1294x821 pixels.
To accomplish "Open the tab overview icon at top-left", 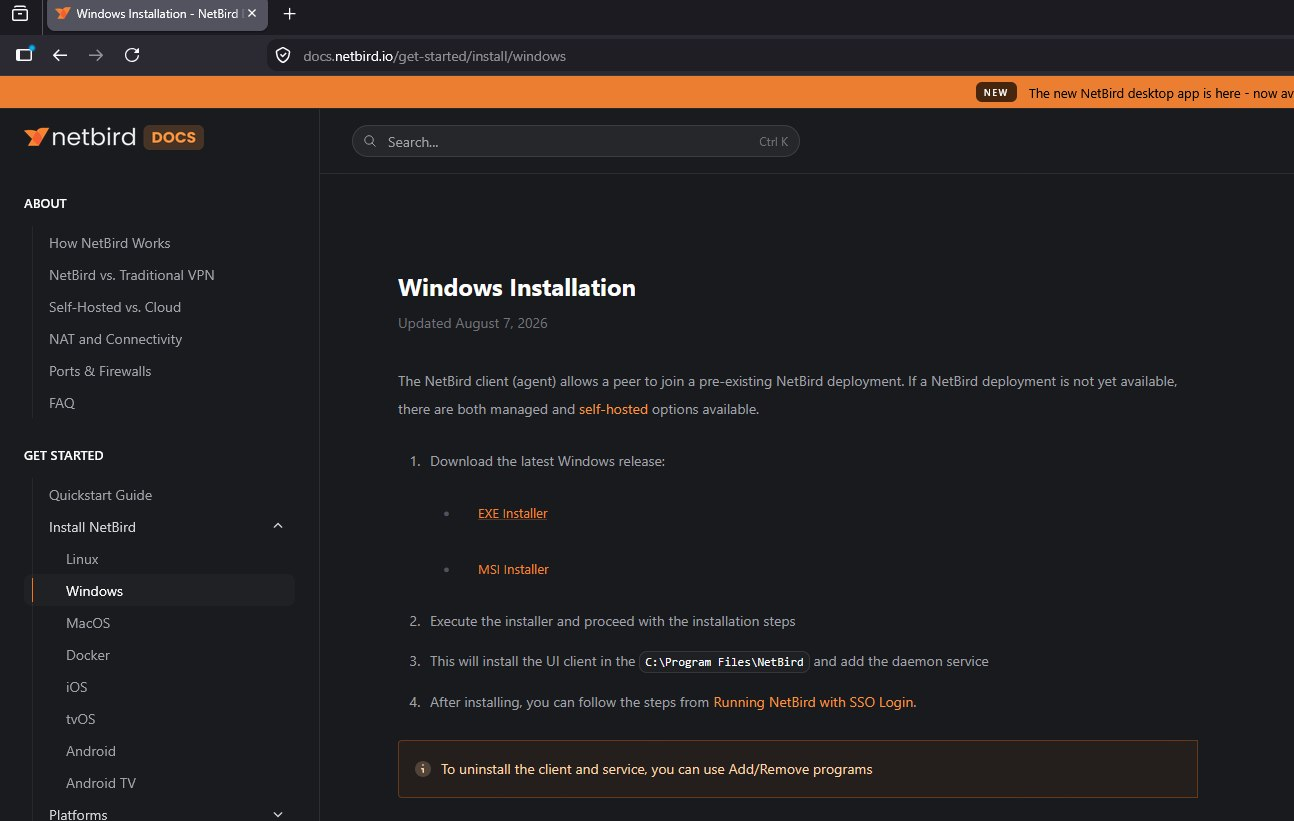I will (x=20, y=14).
